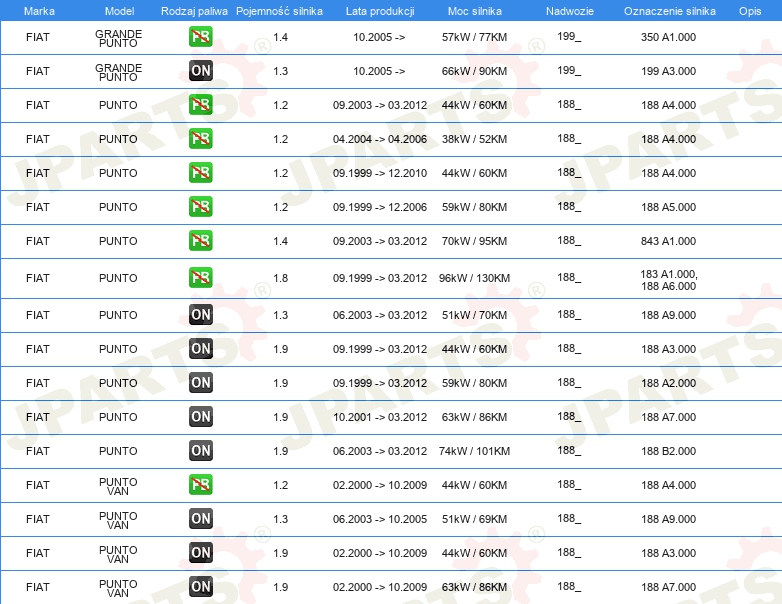Click the power value 51kW / 70KM
Viewport: 782px width, 604px height.
[x=474, y=315]
